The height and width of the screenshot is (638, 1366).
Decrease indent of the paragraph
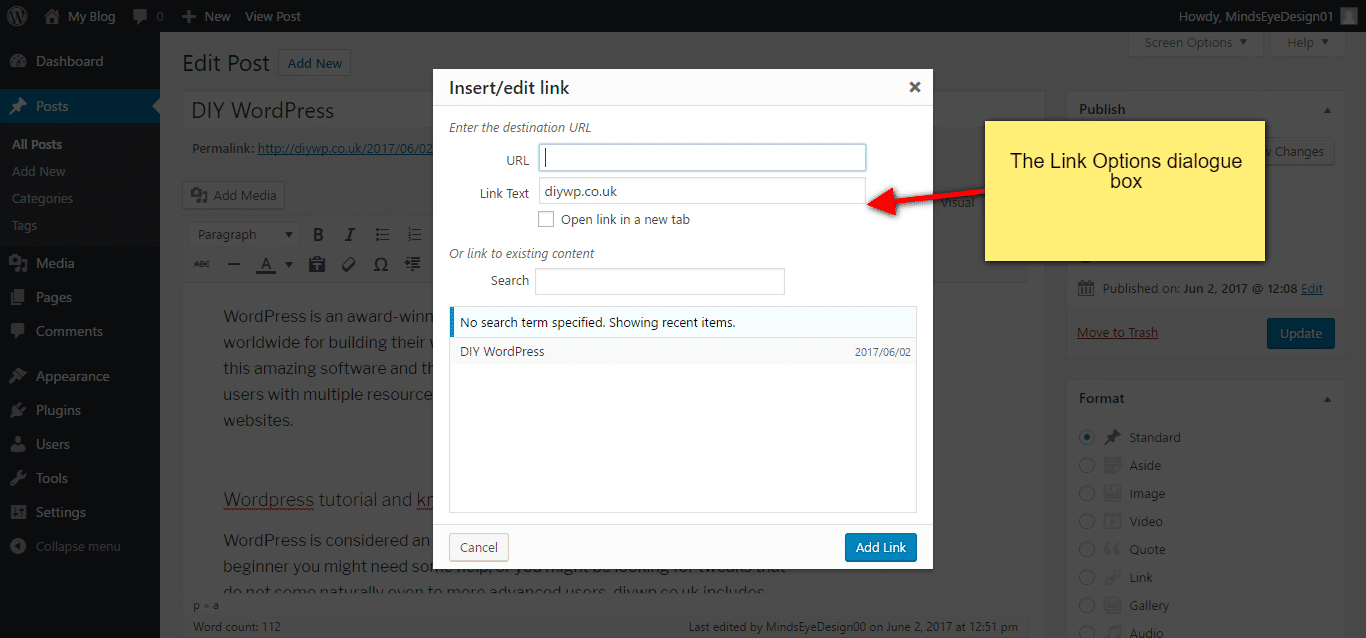[413, 264]
